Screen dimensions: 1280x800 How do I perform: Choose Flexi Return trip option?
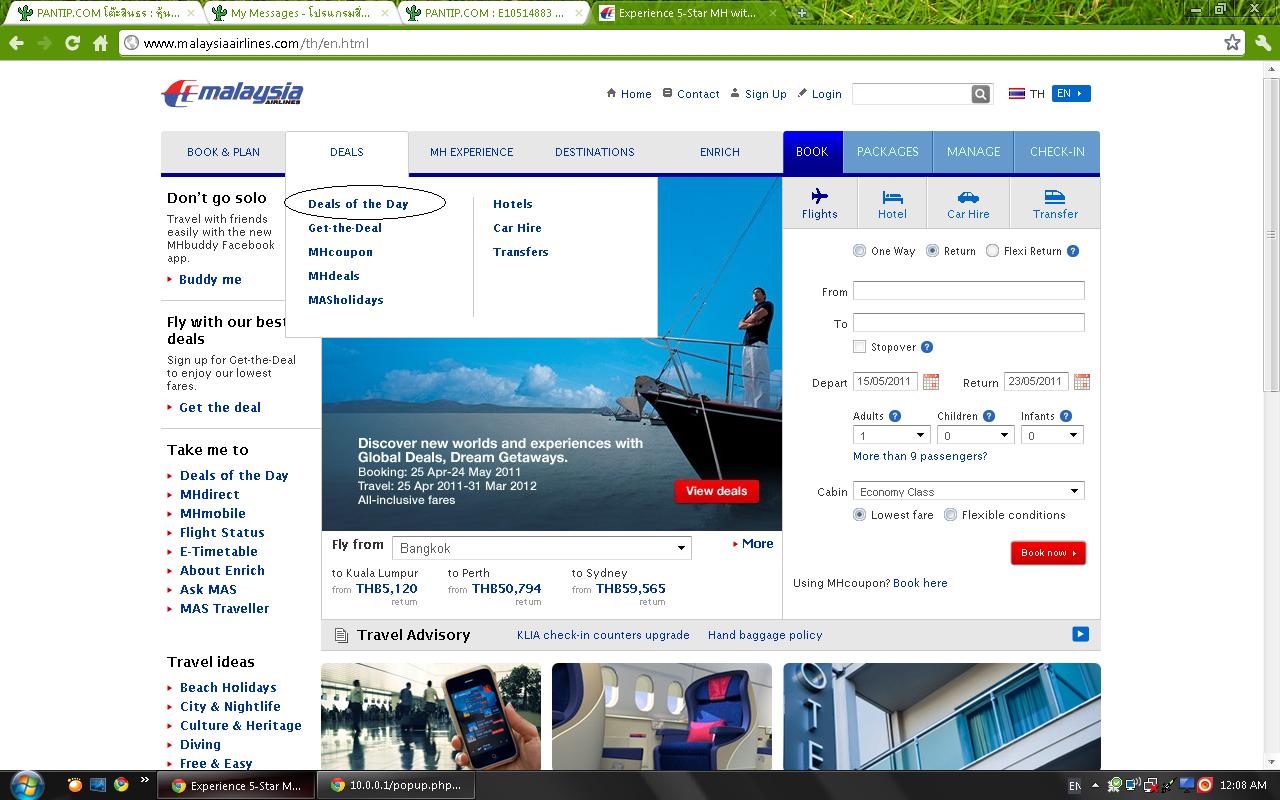click(x=992, y=251)
